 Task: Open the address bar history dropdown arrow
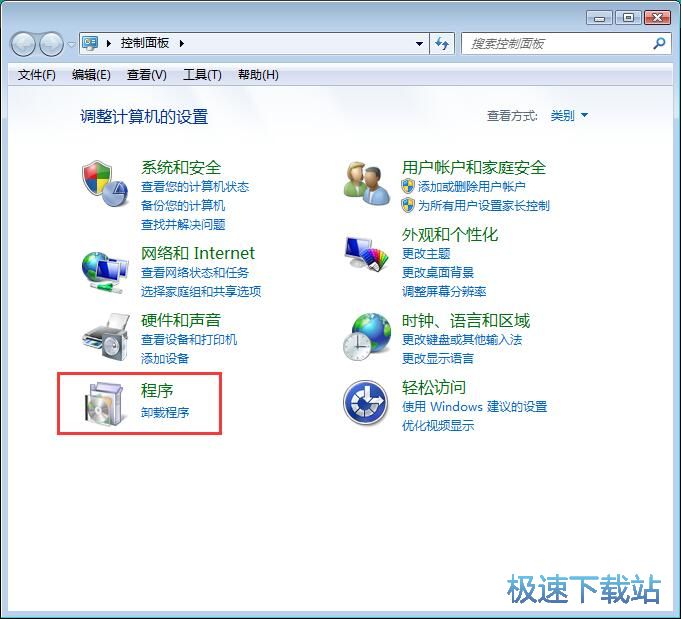(x=420, y=43)
